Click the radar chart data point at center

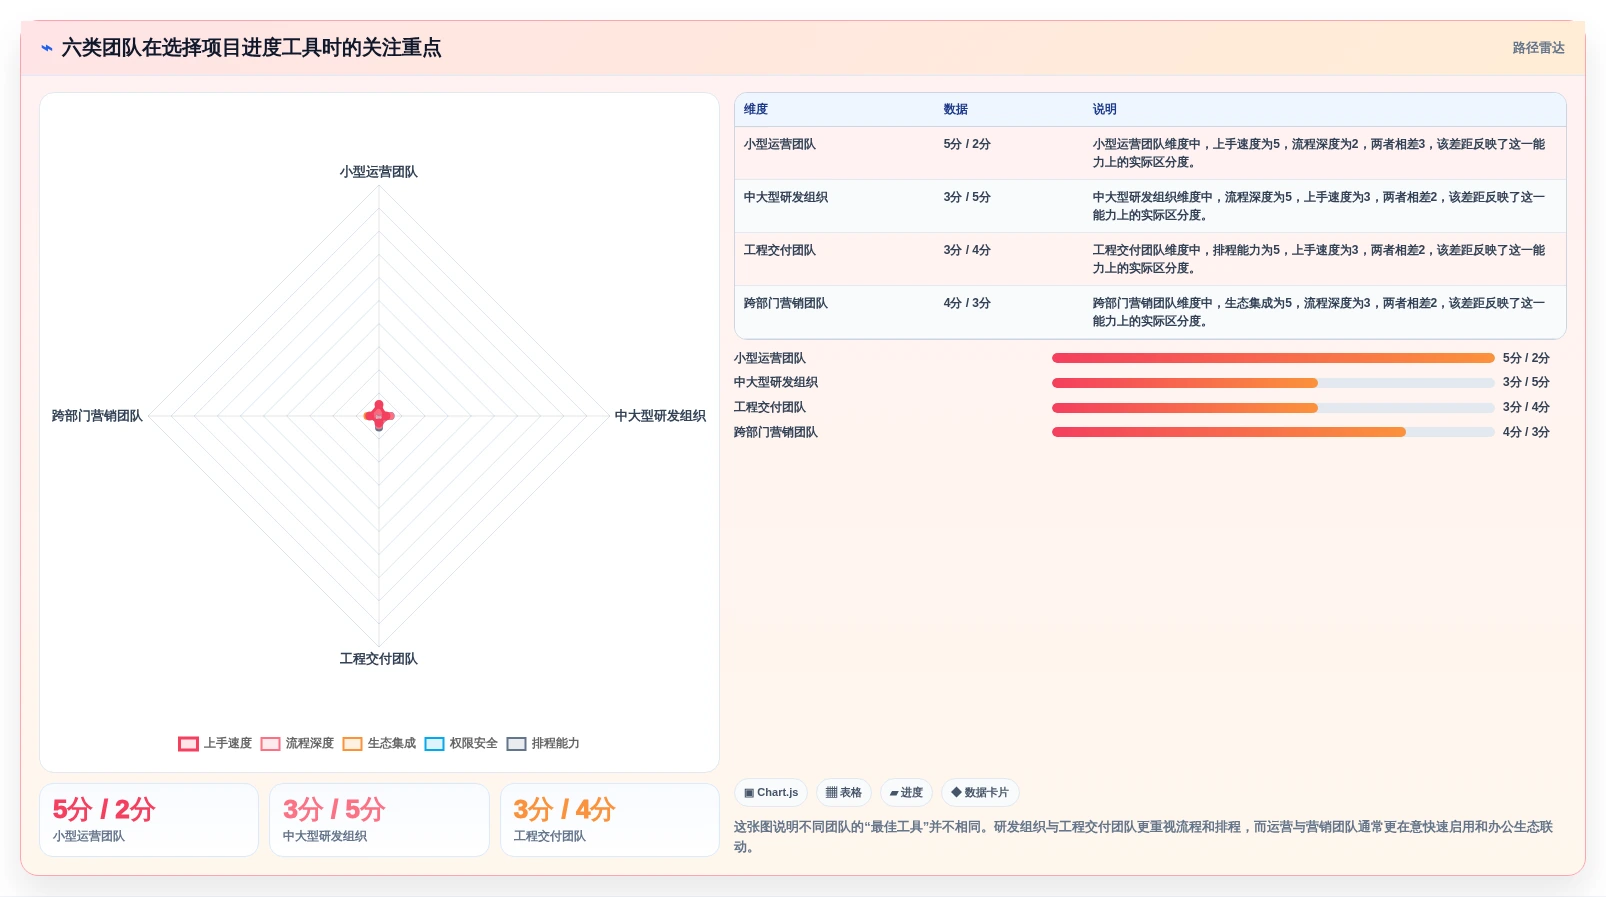tap(379, 416)
